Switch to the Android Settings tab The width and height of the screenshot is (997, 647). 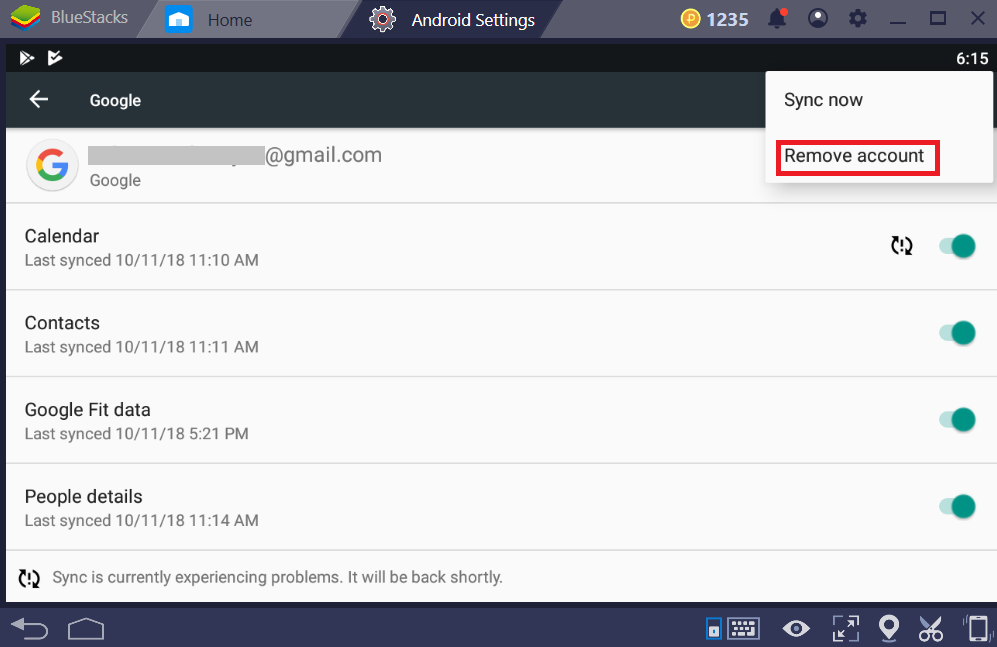(x=452, y=20)
